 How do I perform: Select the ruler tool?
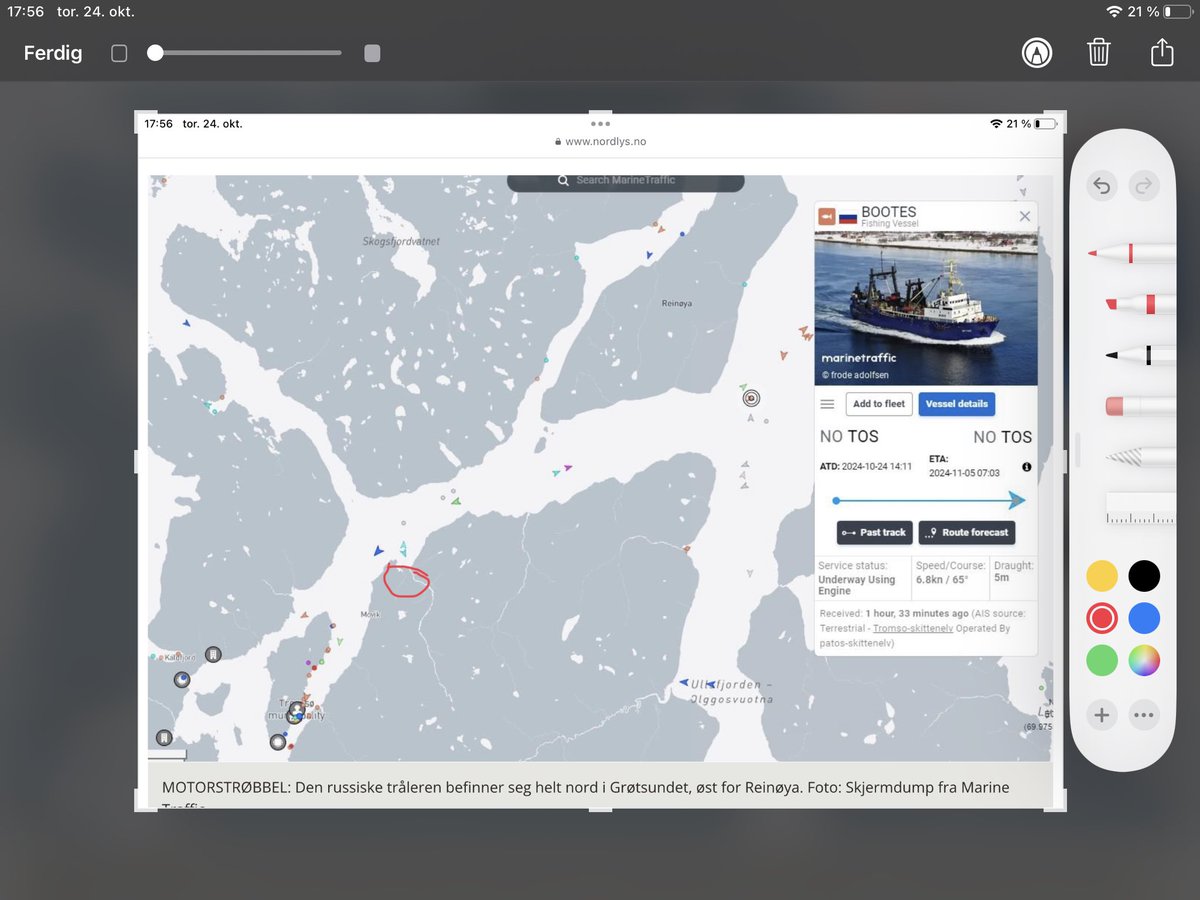pos(1140,508)
